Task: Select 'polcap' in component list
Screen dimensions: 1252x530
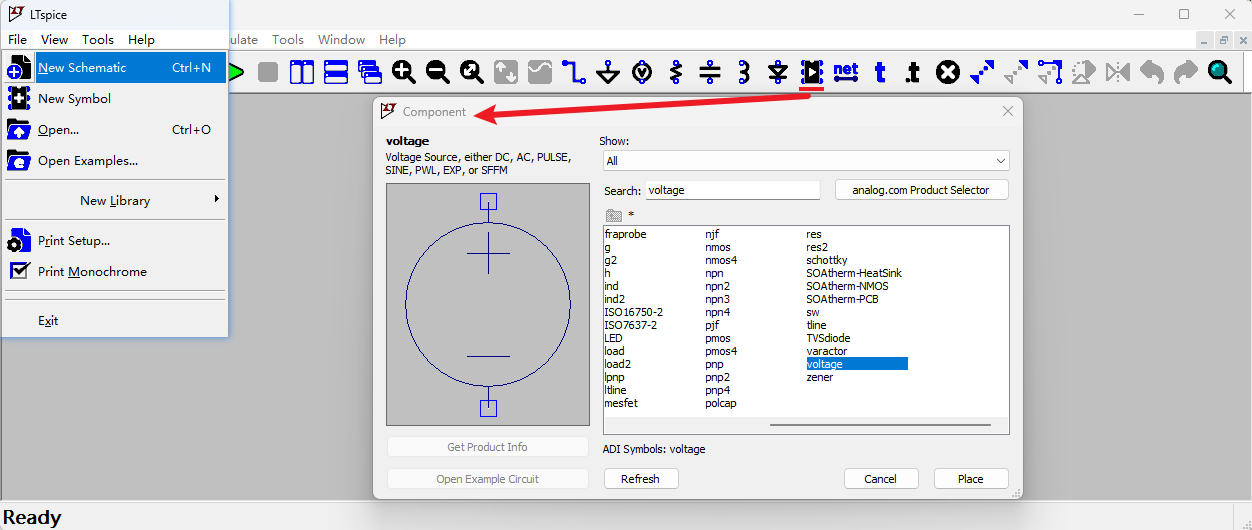Action: pyautogui.click(x=721, y=403)
